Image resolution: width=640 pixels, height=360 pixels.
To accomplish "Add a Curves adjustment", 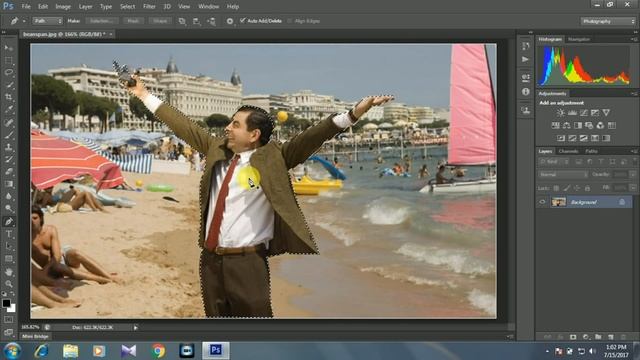I will tap(584, 113).
